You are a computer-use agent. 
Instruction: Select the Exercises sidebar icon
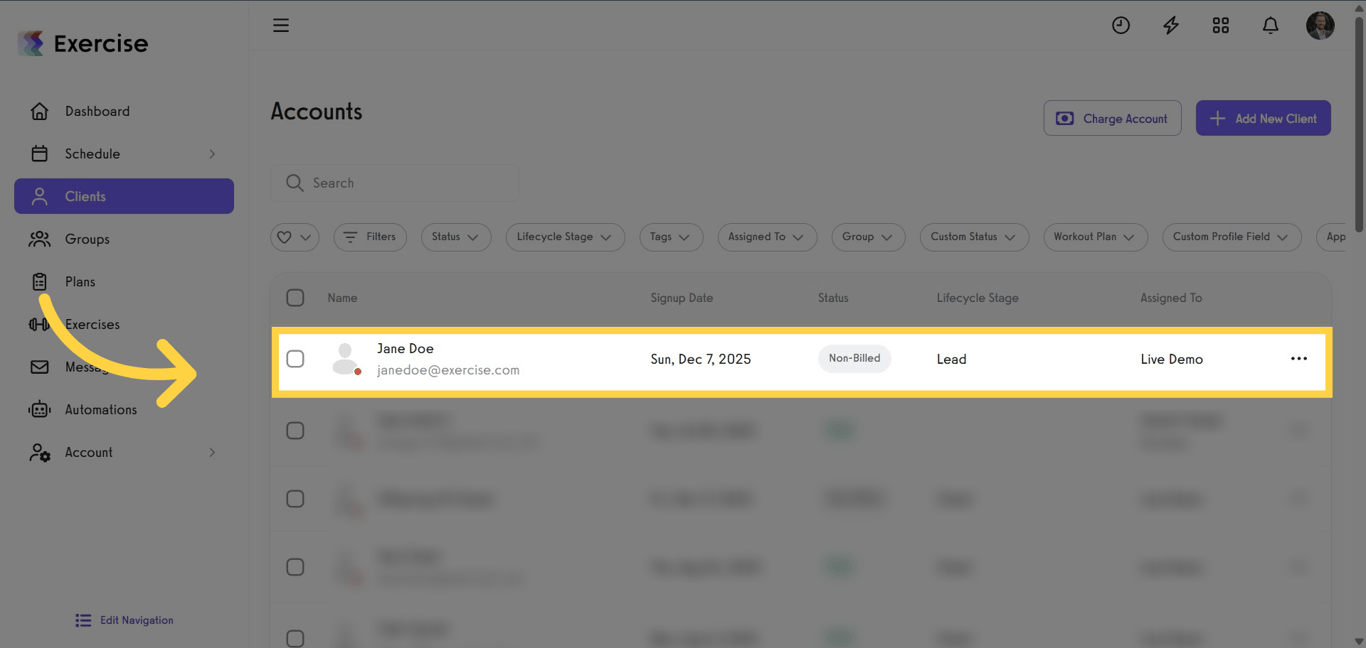click(39, 324)
